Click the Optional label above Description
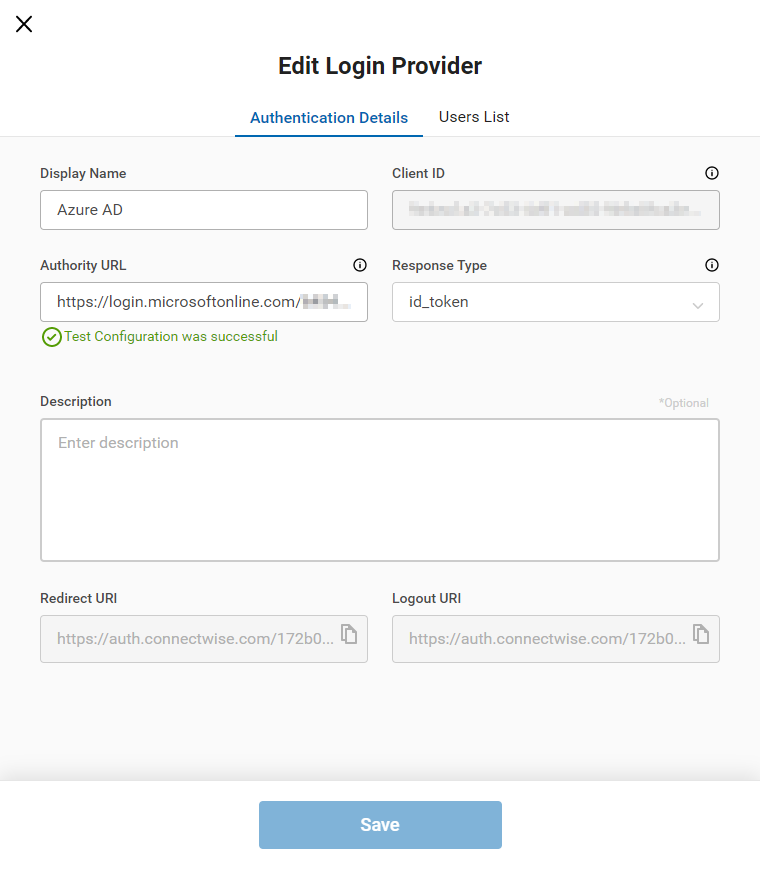760x879 pixels. [684, 403]
